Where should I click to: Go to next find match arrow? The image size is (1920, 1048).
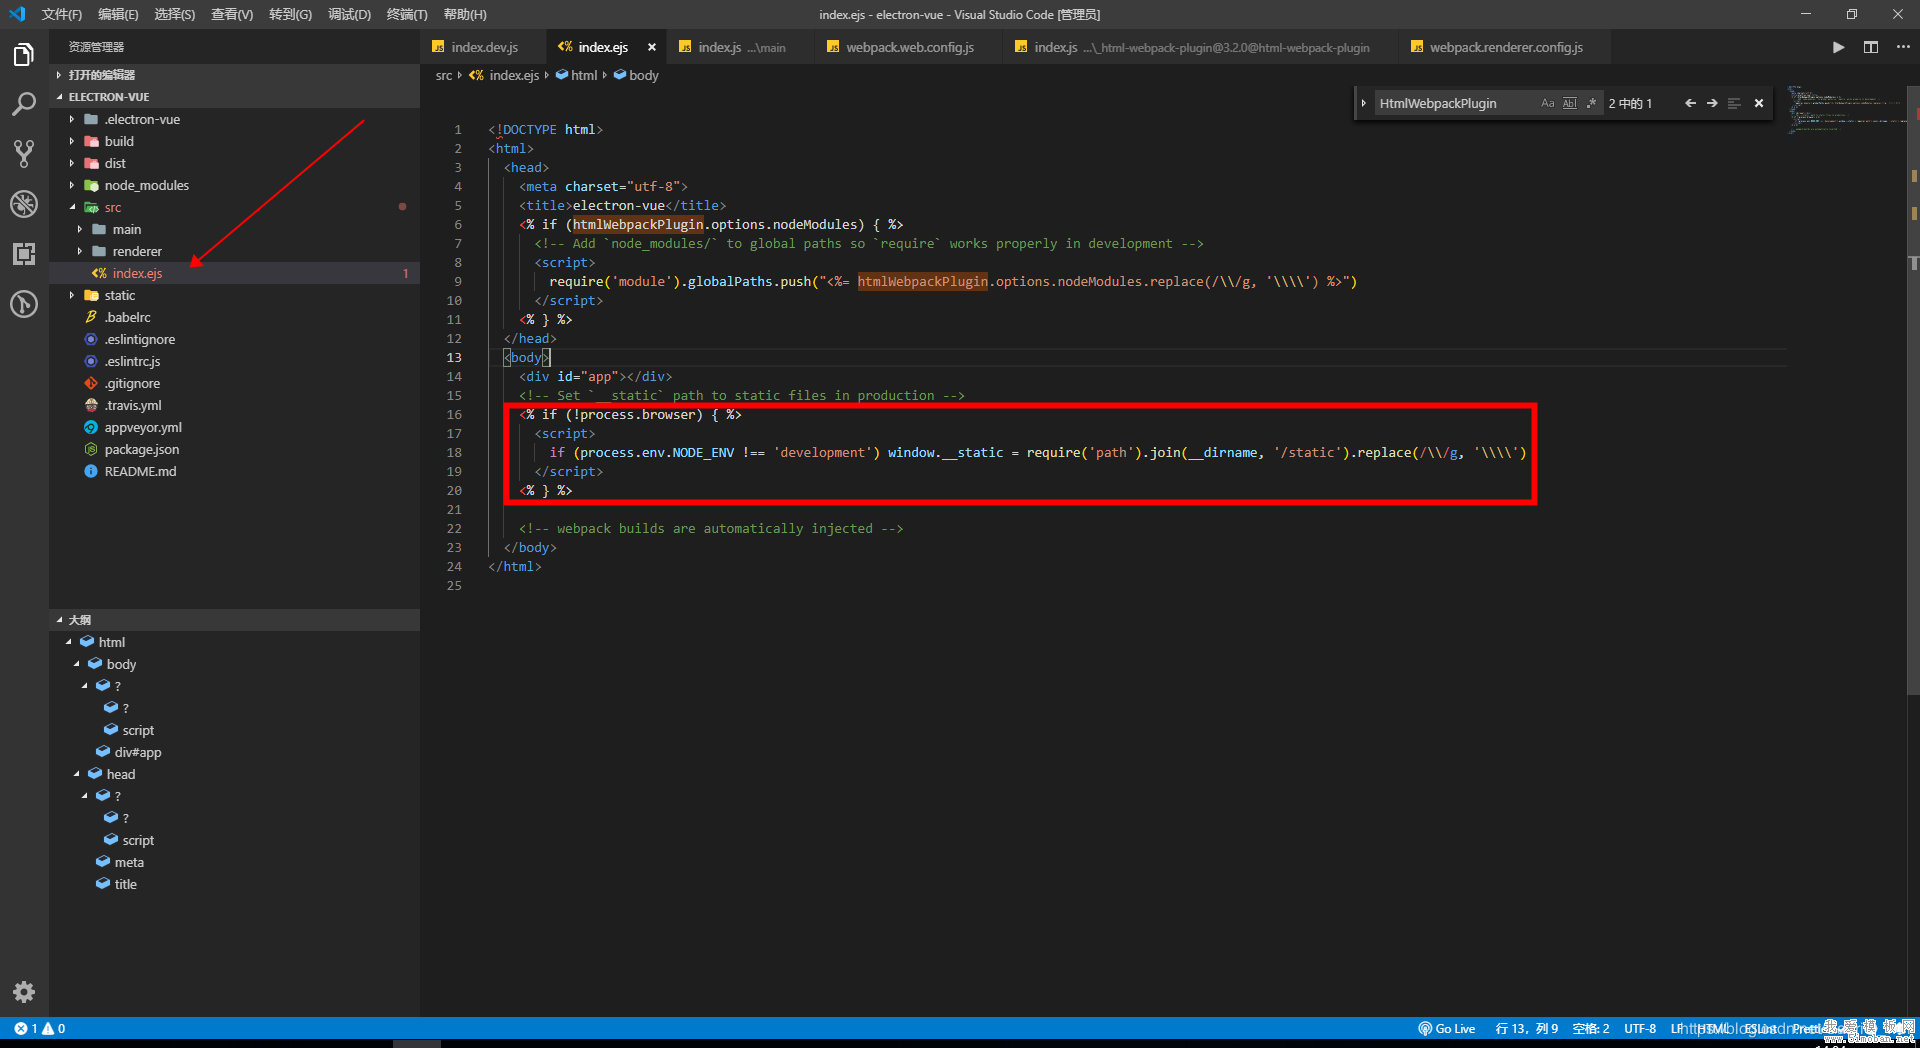click(x=1712, y=103)
